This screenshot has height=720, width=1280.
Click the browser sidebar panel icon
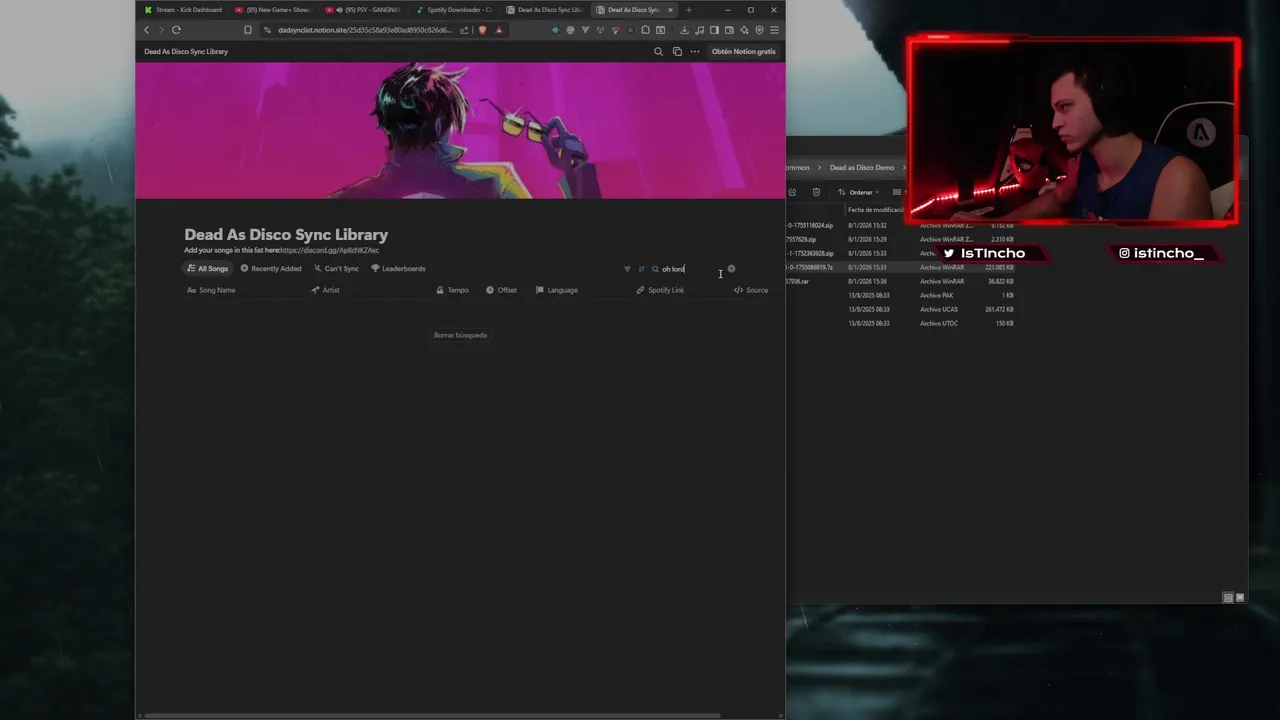click(714, 30)
